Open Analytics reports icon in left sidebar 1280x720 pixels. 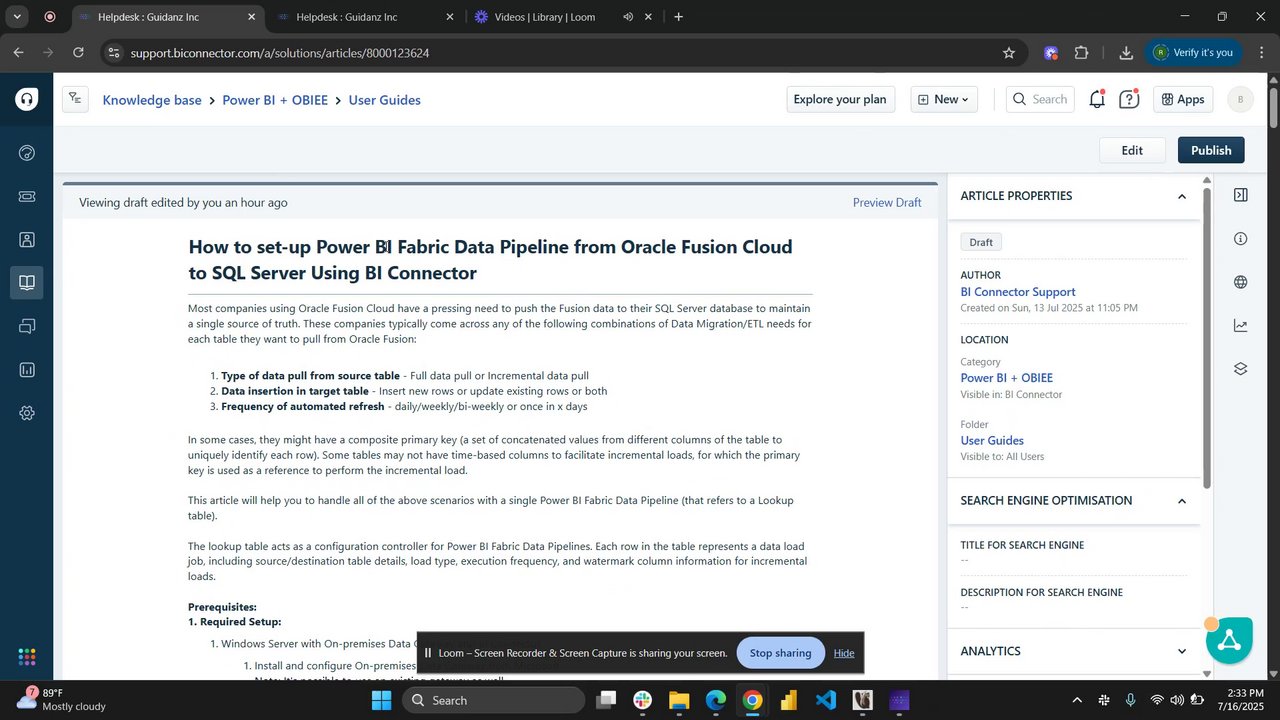tap(27, 370)
